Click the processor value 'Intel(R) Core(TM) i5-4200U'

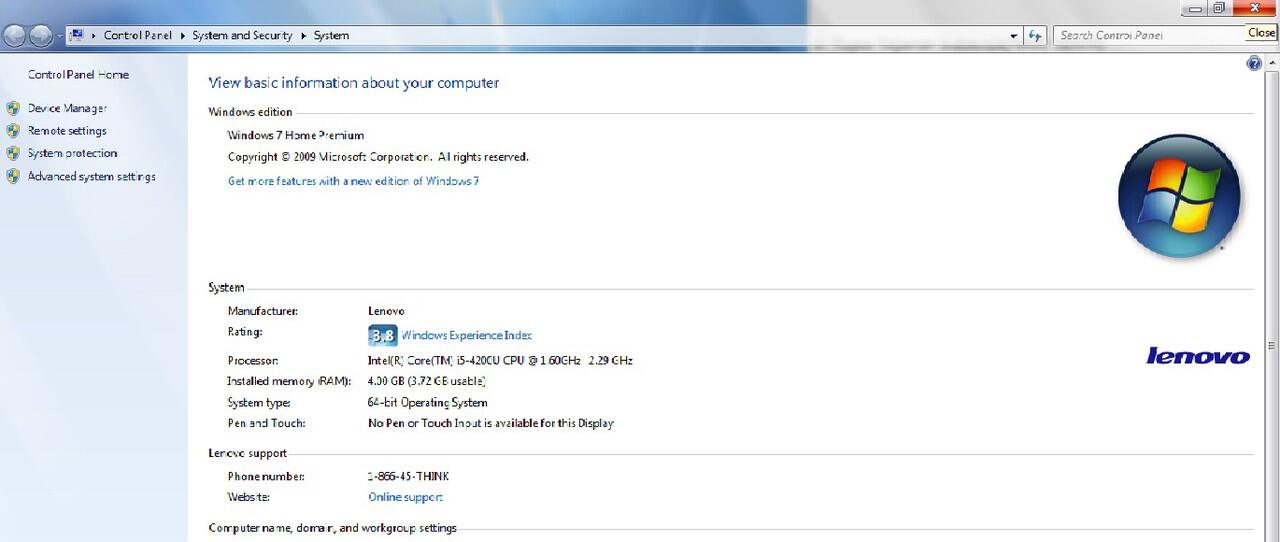coord(500,360)
